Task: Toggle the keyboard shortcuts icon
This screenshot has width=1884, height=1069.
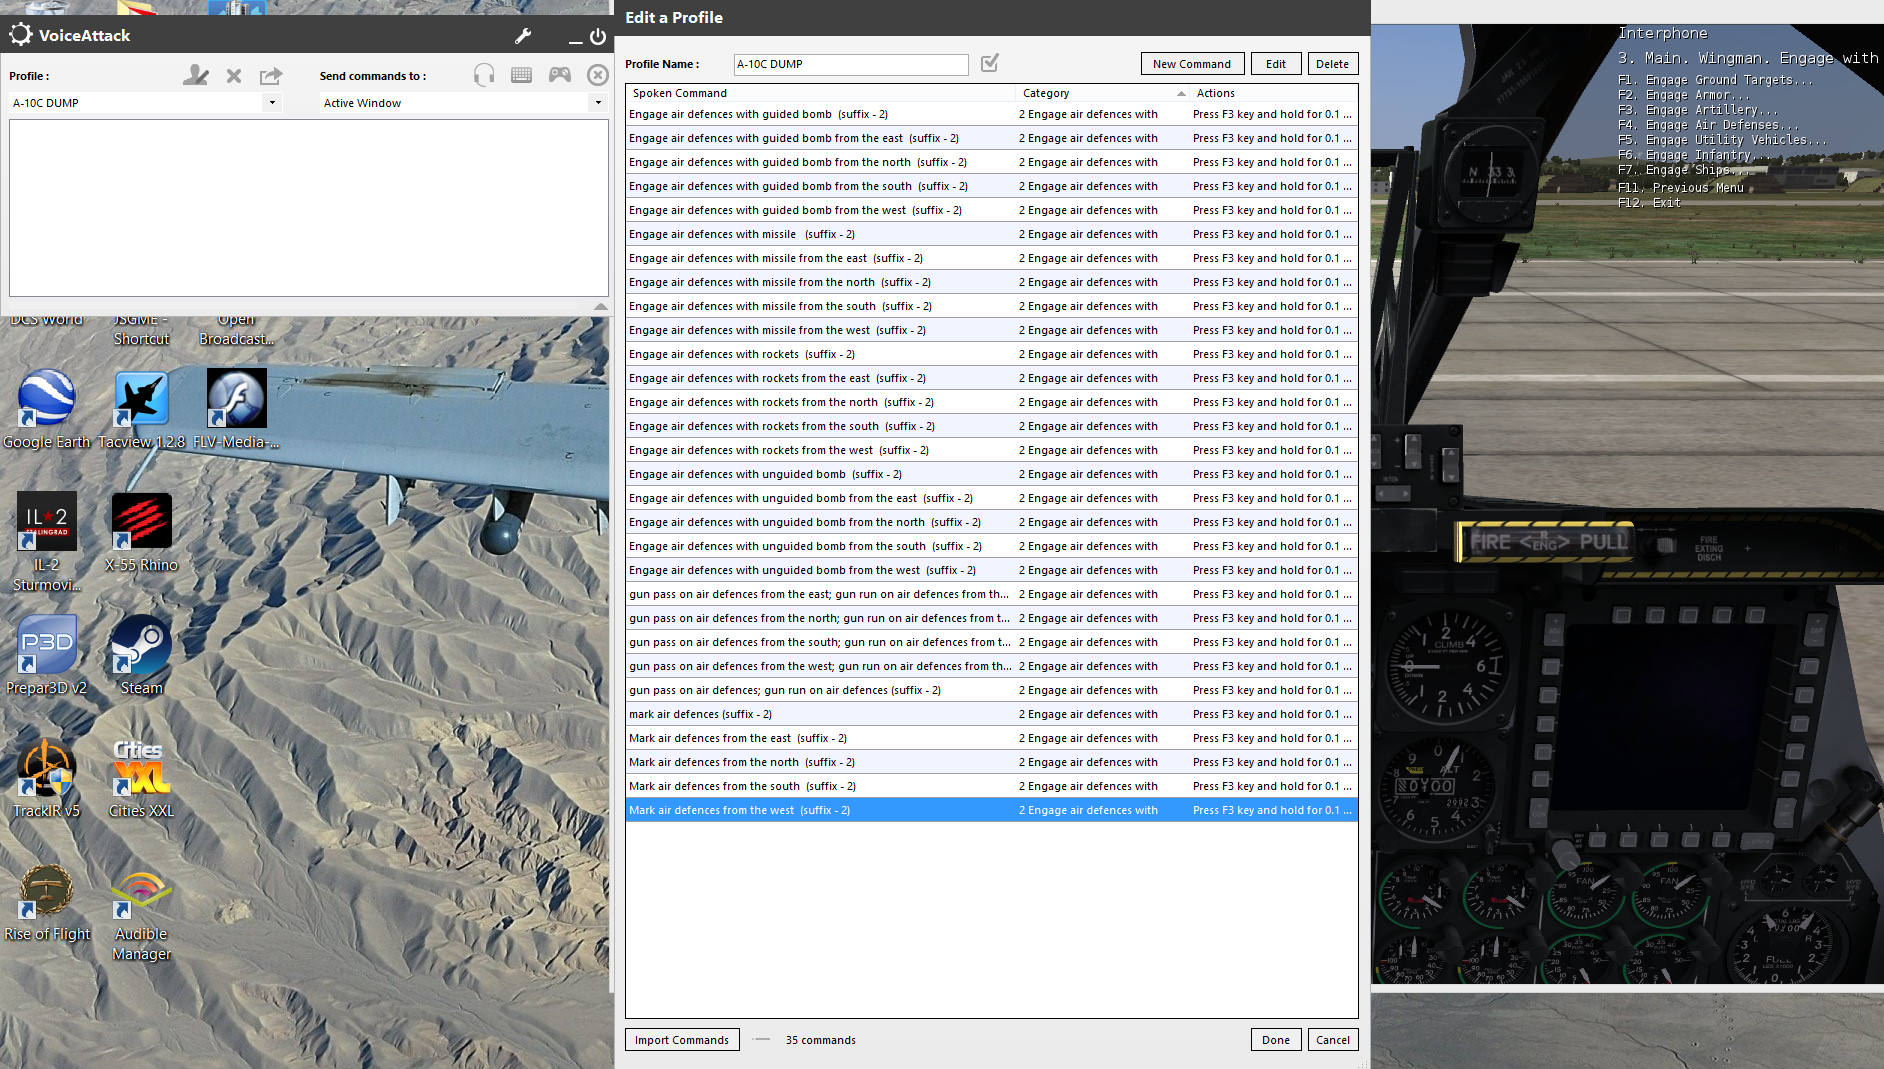Action: (521, 75)
